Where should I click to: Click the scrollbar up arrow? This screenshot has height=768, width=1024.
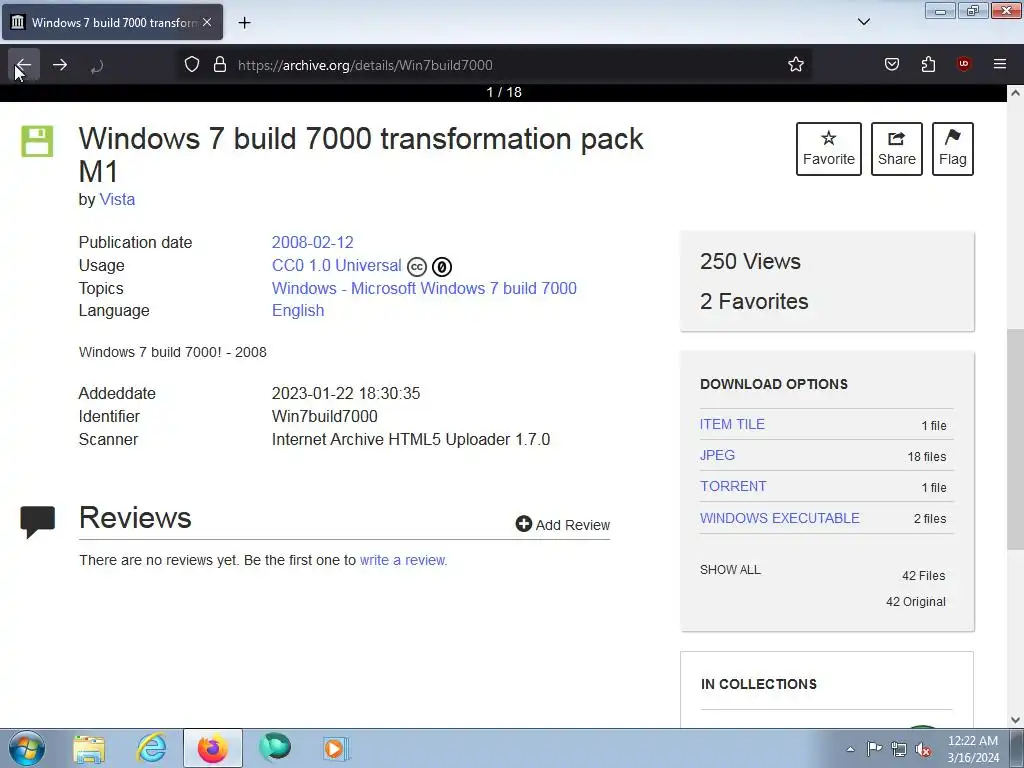(1015, 93)
